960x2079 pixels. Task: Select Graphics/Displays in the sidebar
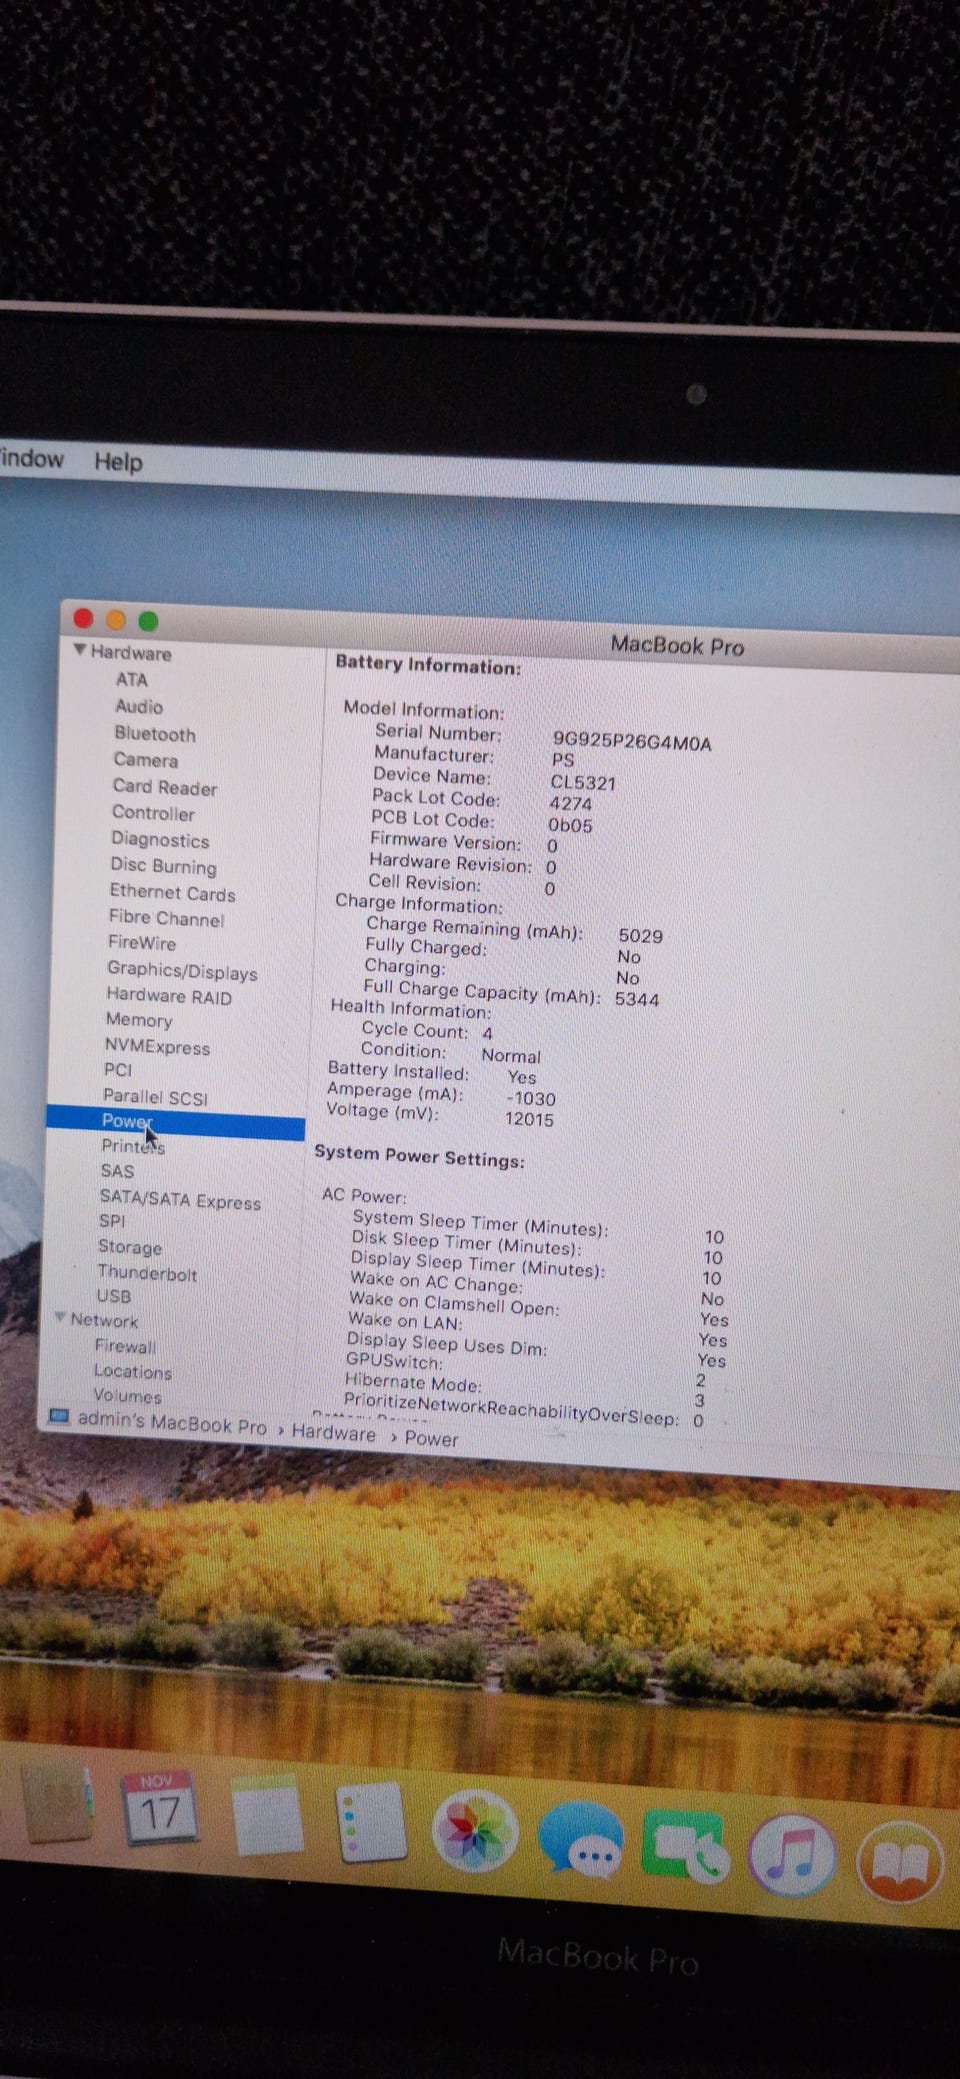tap(182, 970)
